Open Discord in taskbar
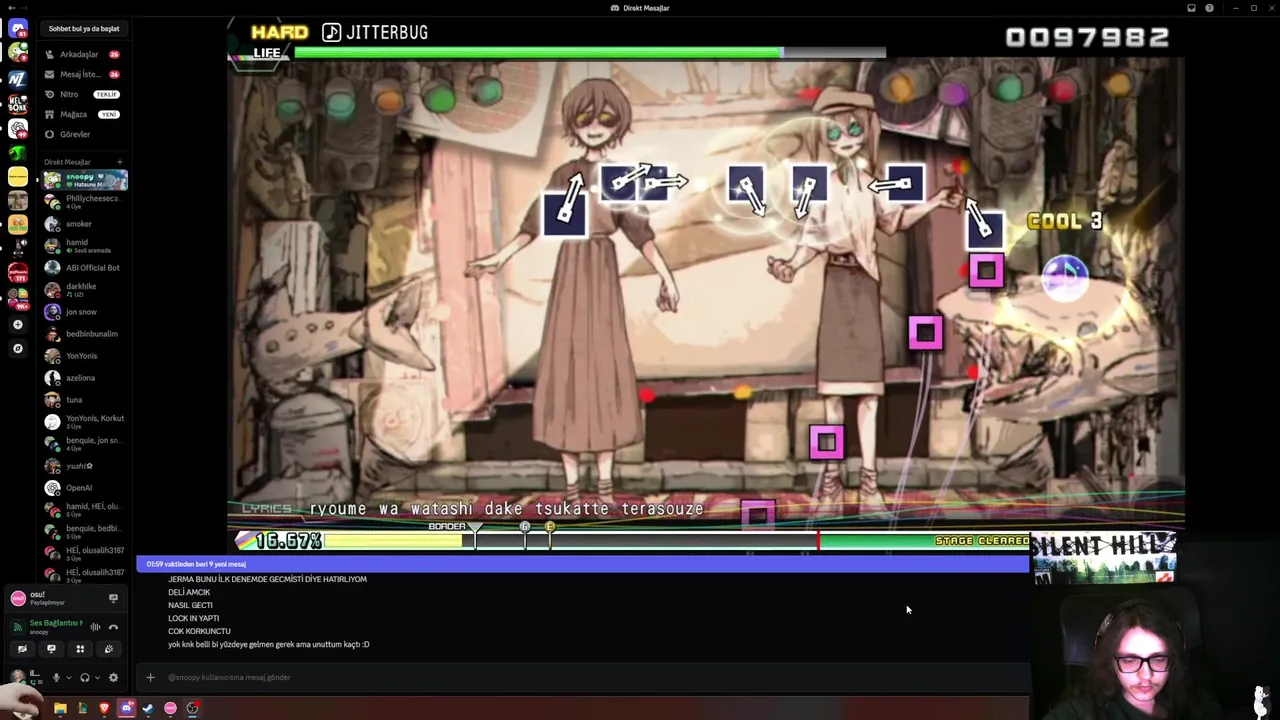1280x720 pixels. pos(126,708)
